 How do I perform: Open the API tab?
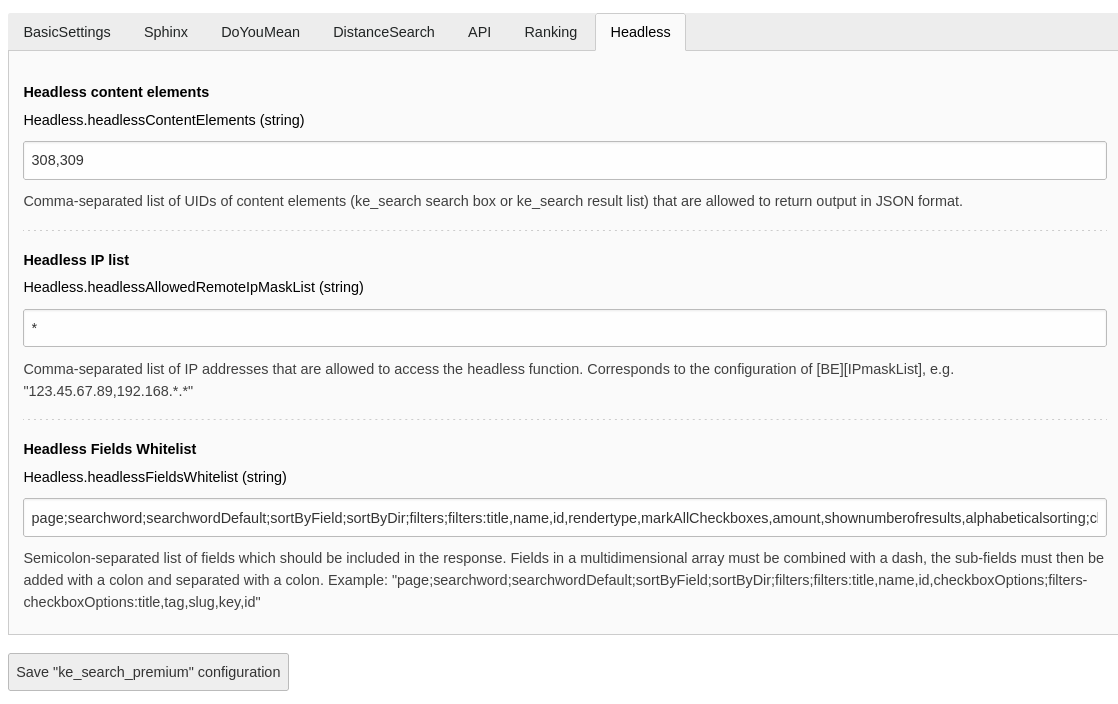click(479, 32)
